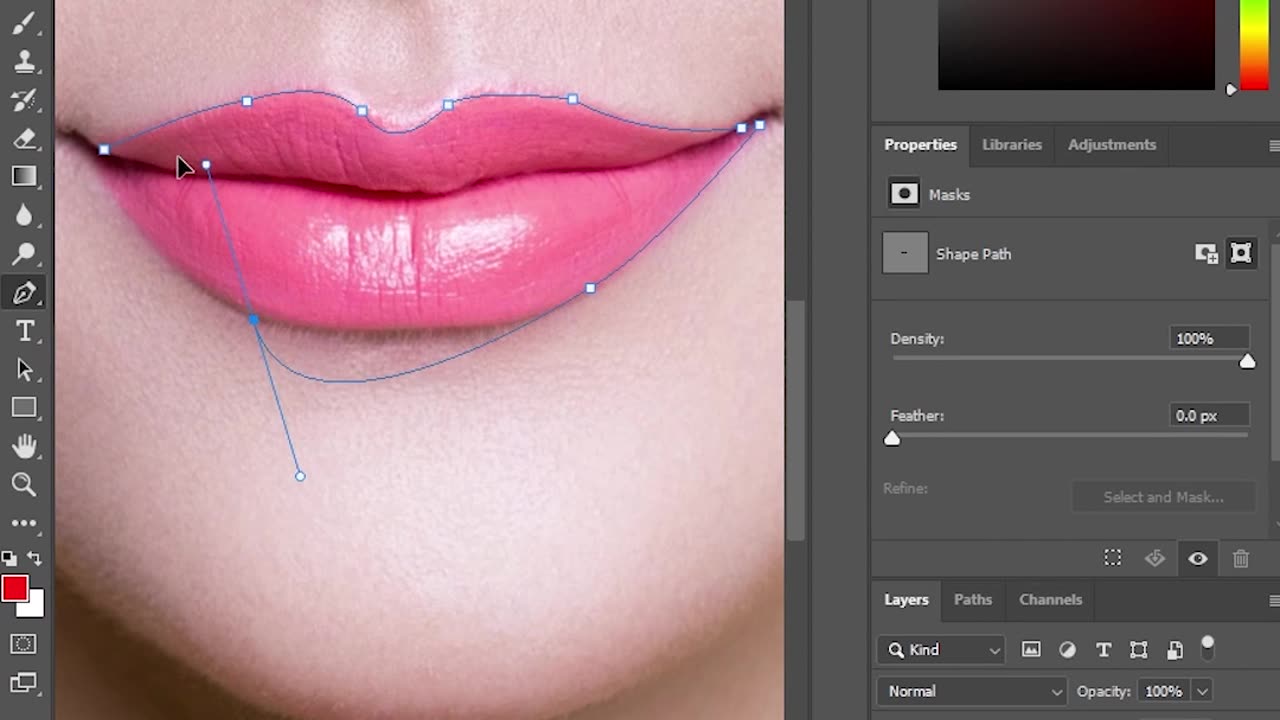Image resolution: width=1280 pixels, height=720 pixels.
Task: Click the red foreground color swatch
Action: 13,589
